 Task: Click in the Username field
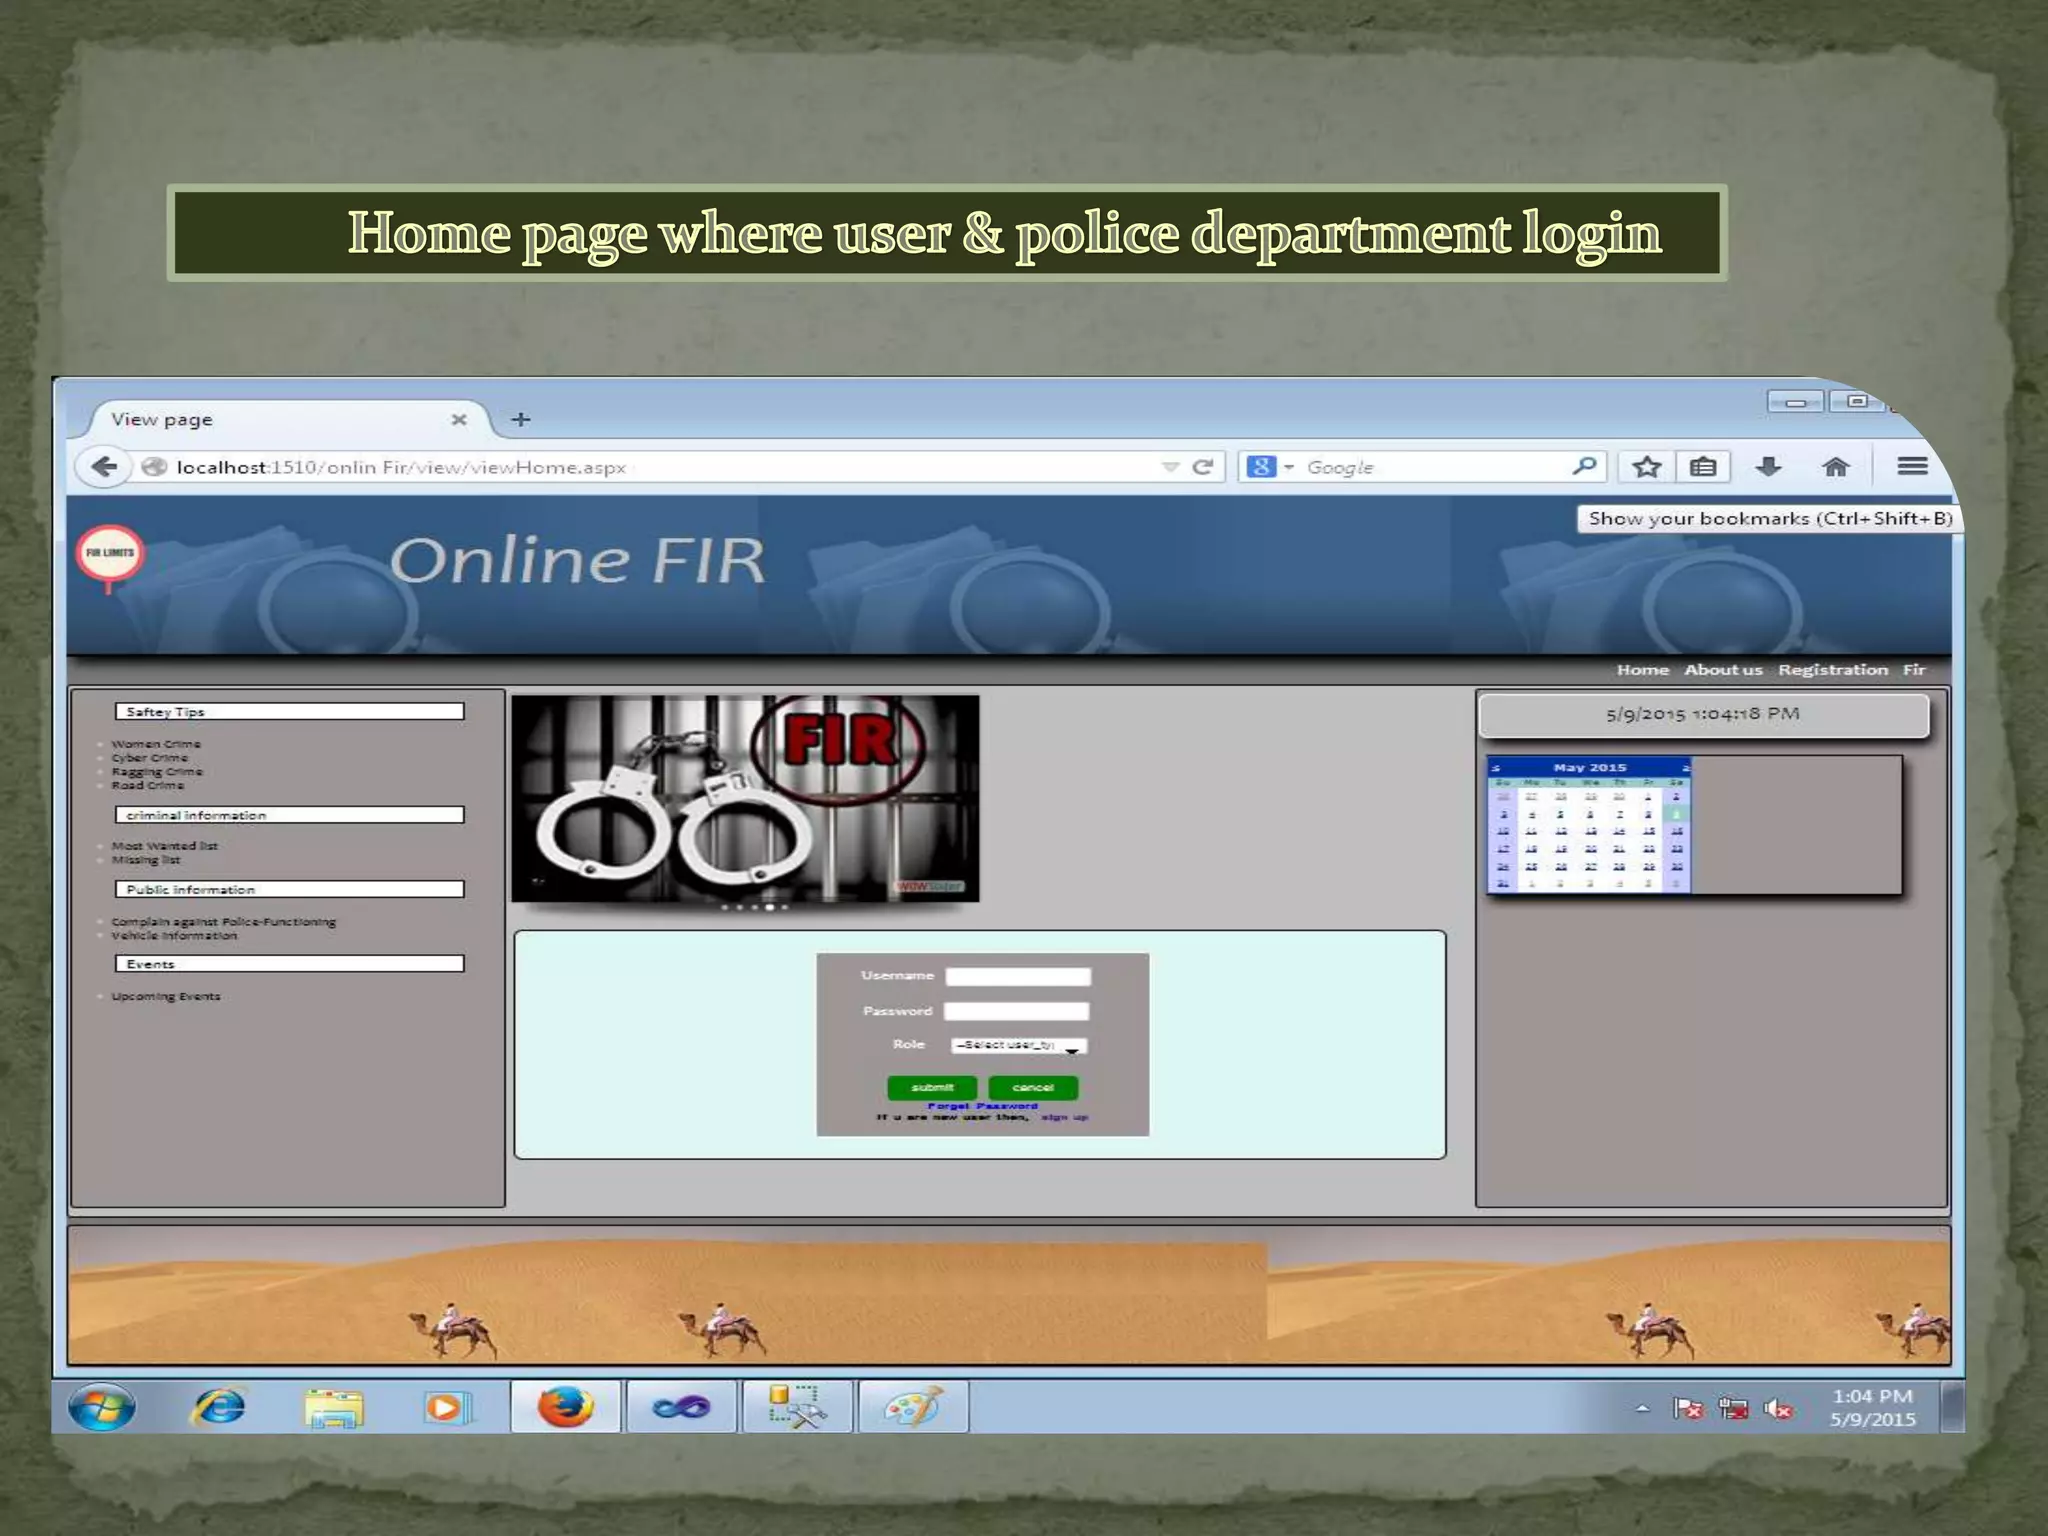[x=1018, y=976]
